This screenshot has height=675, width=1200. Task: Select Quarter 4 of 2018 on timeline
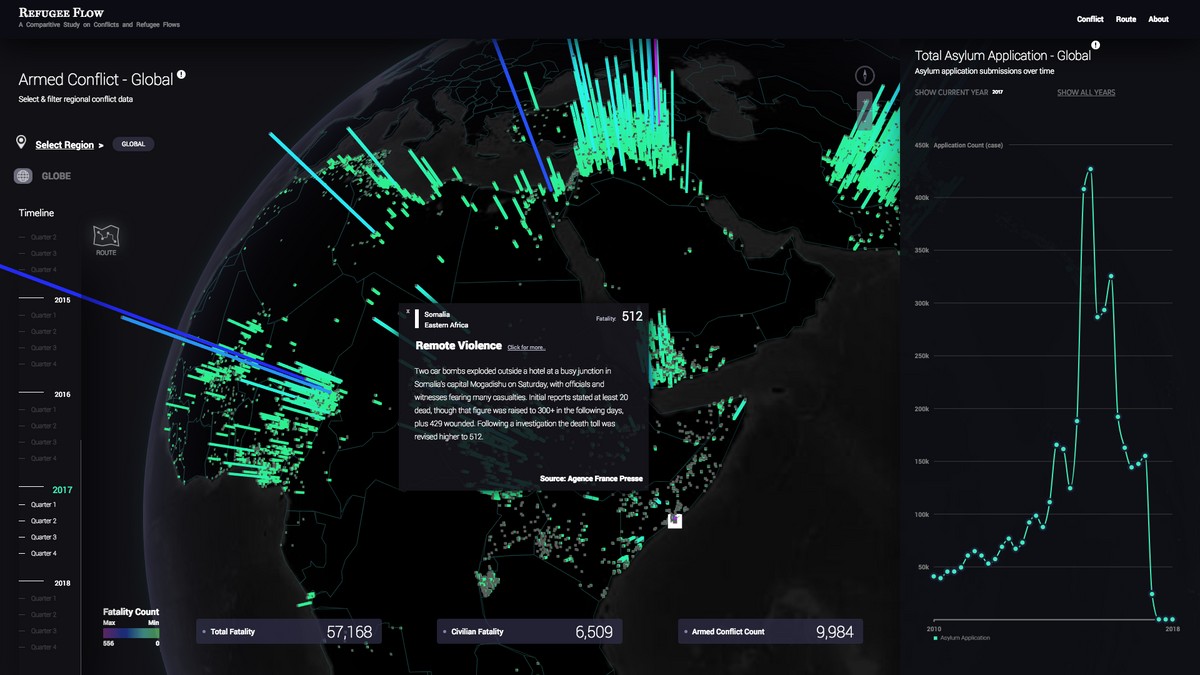(43, 647)
